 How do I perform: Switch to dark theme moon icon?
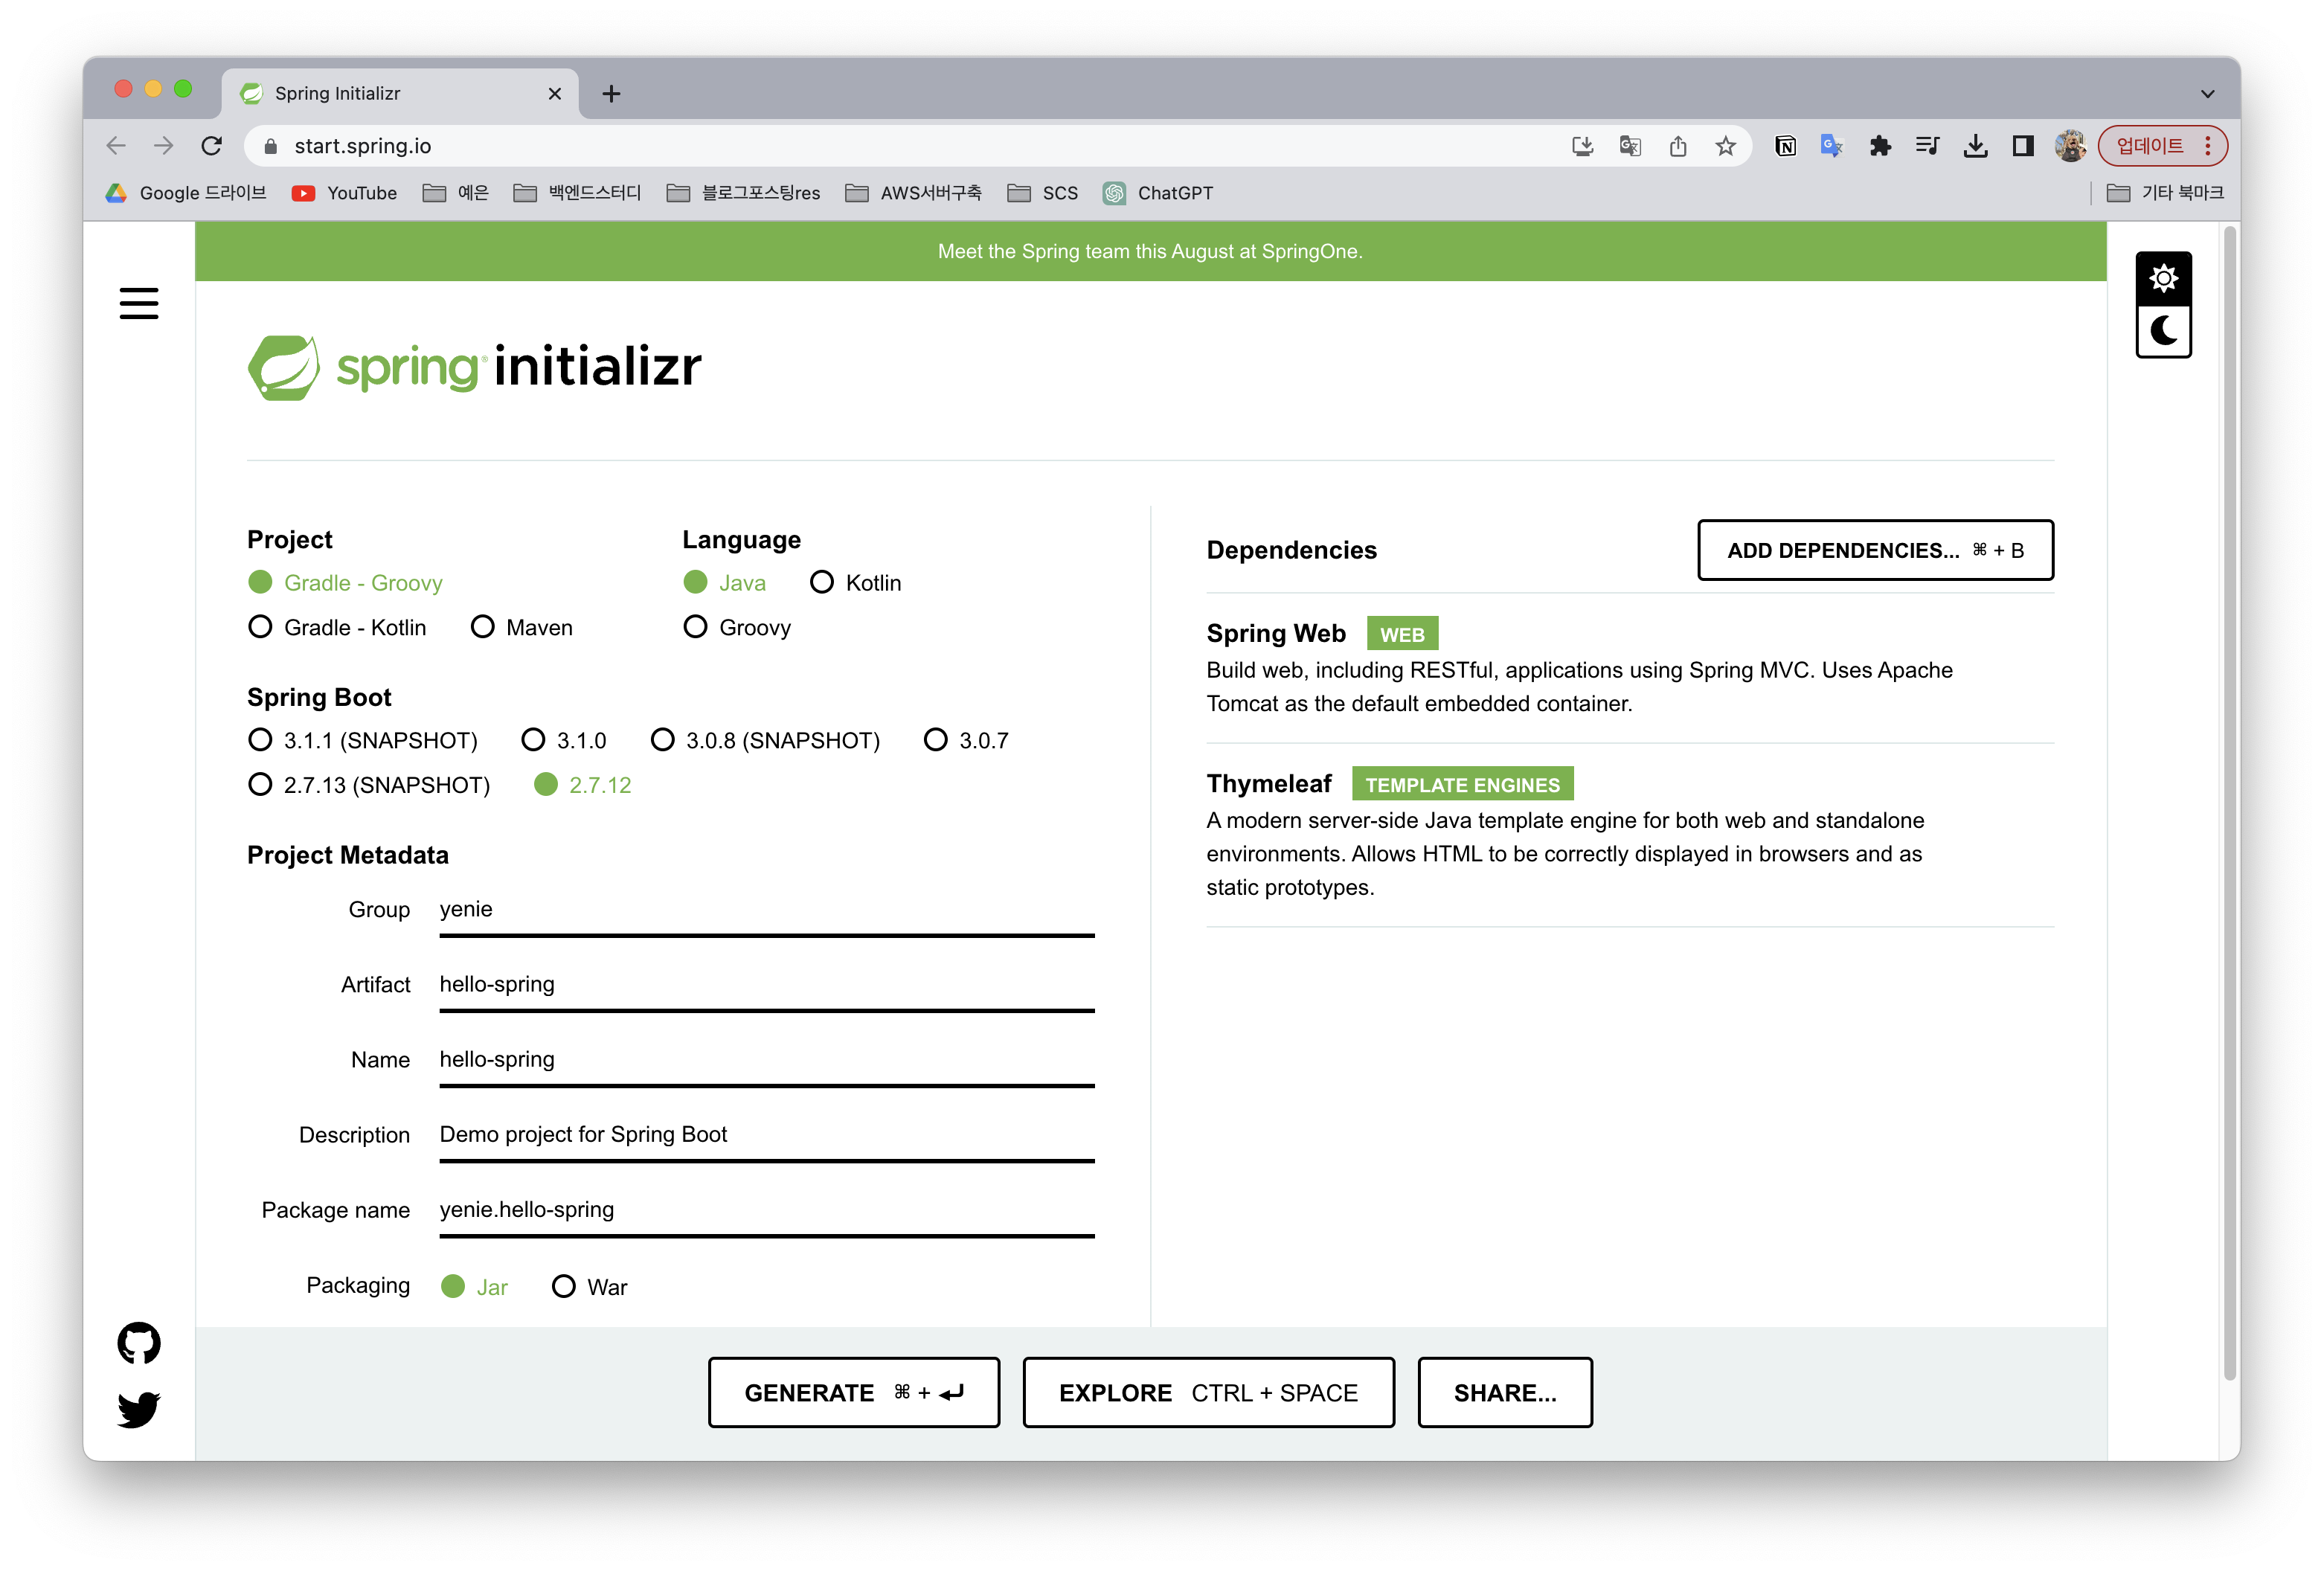[2163, 331]
